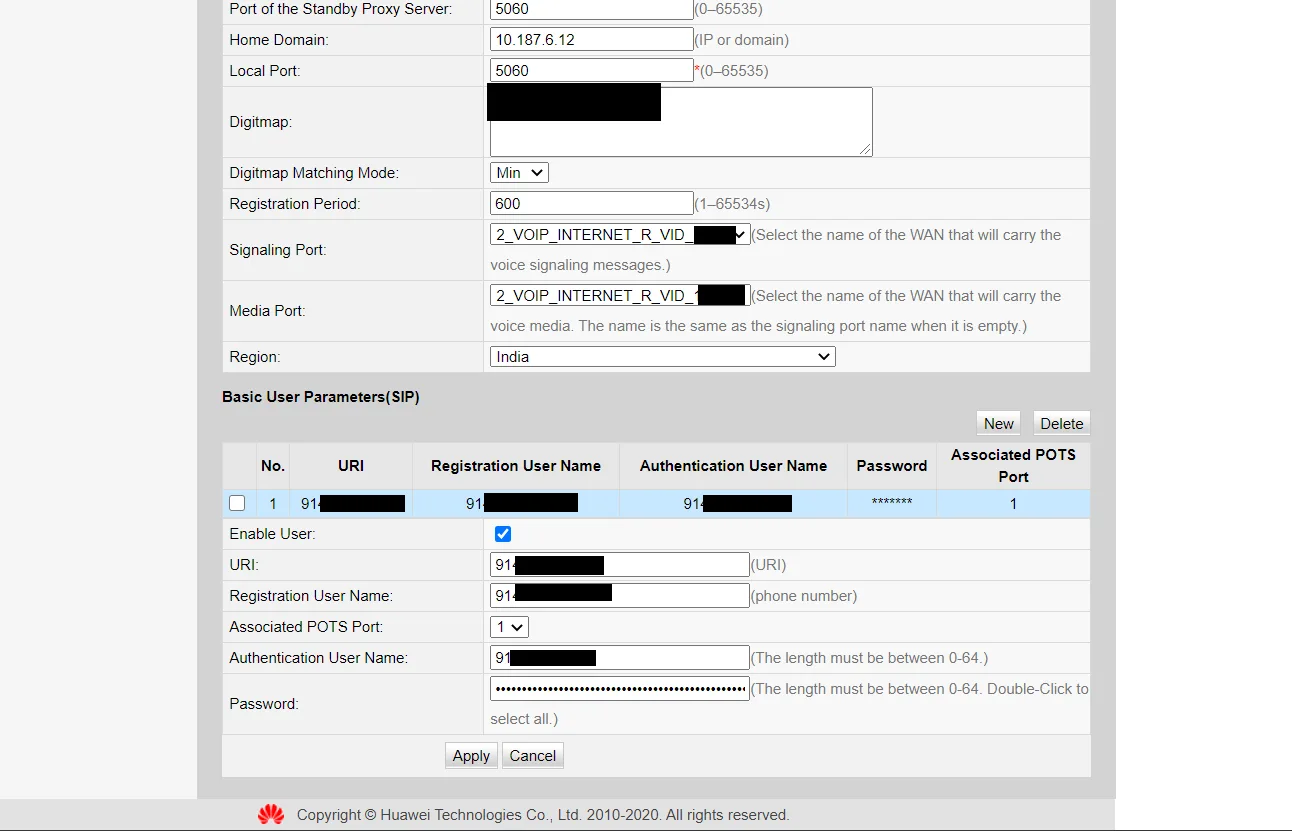Screen dimensions: 1292x831
Task: Expand the Signaling Port dropdown
Action: 619,235
